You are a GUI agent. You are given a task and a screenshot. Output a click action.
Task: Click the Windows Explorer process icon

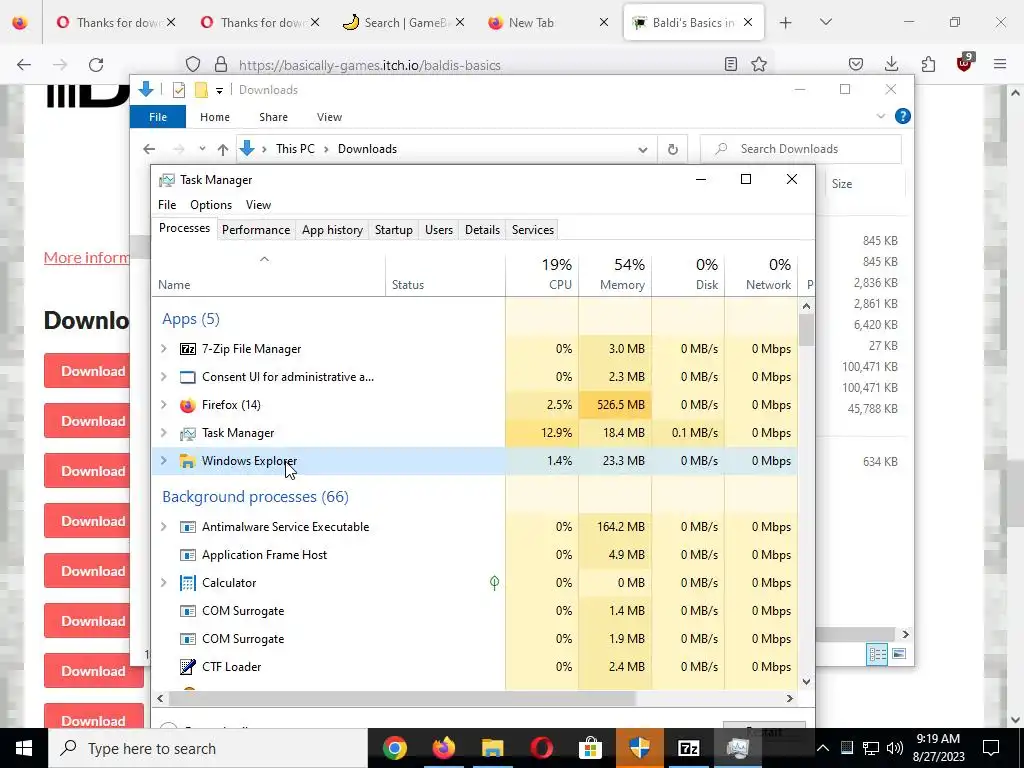click(x=187, y=461)
